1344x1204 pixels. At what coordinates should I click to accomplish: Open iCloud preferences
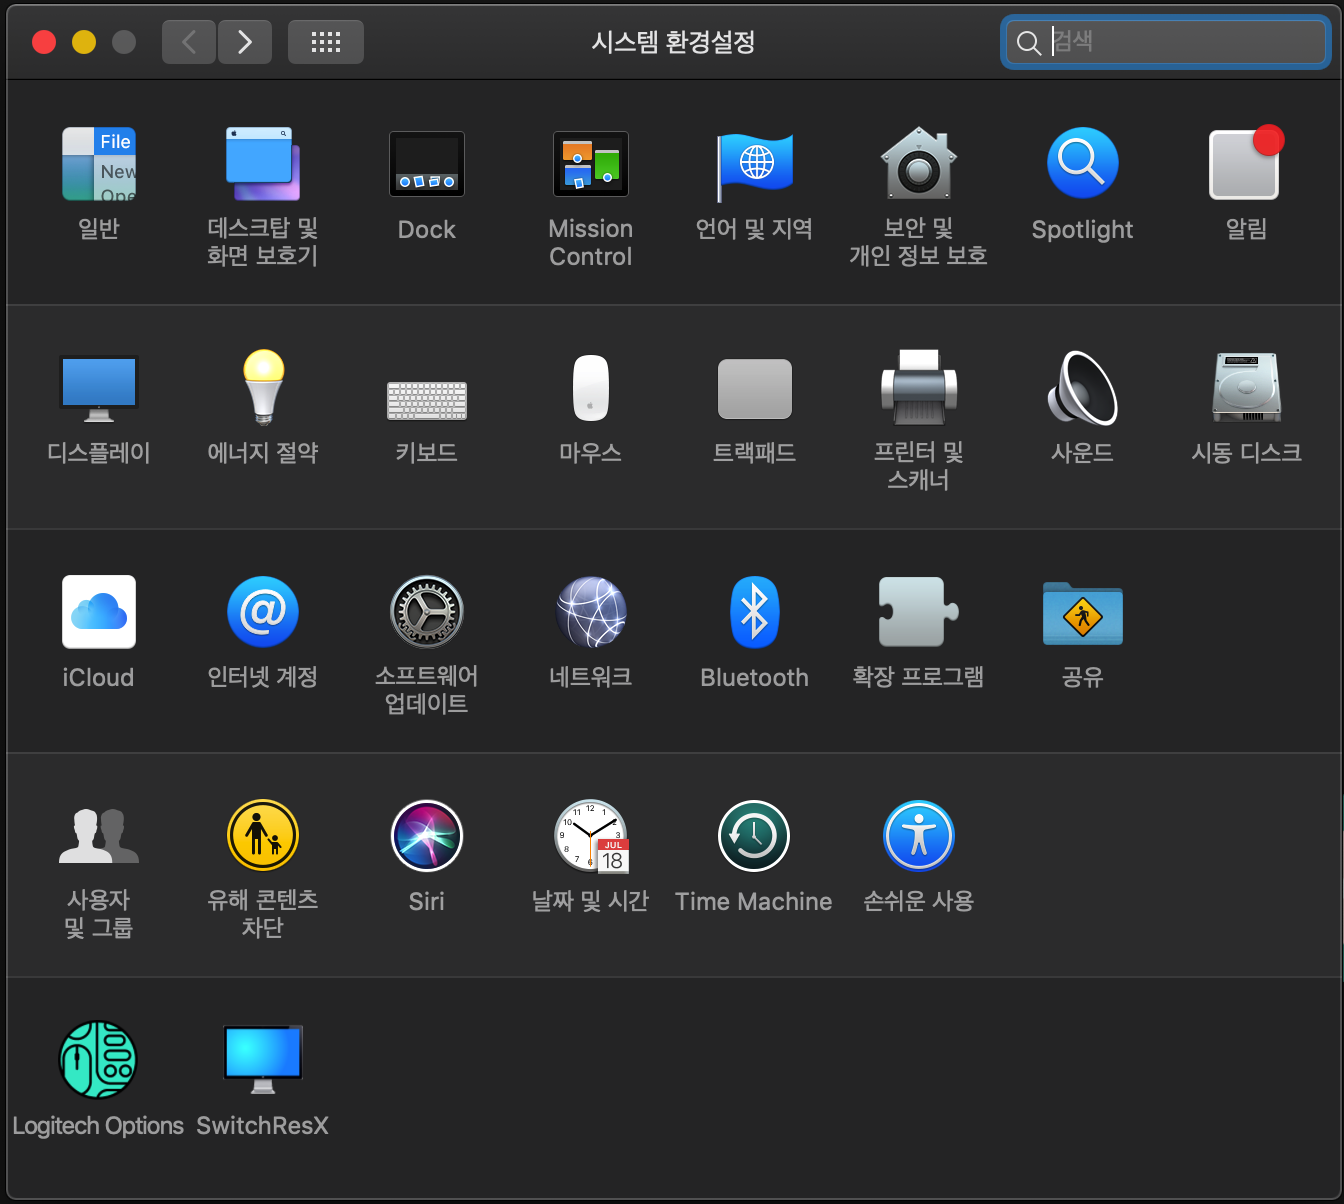pyautogui.click(x=99, y=612)
